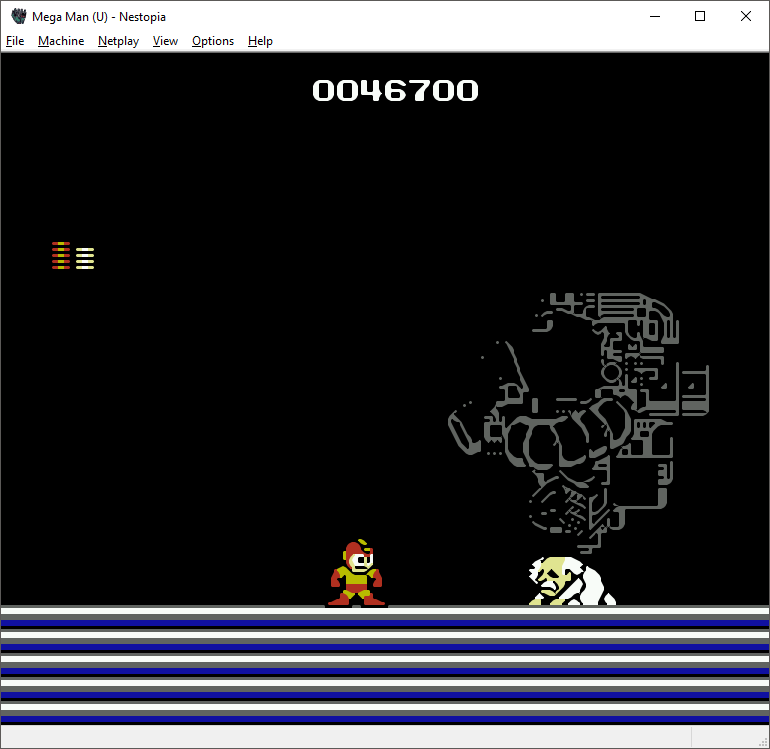The image size is (770, 749).
Task: Click the gray Wily machine outline
Action: (x=578, y=422)
